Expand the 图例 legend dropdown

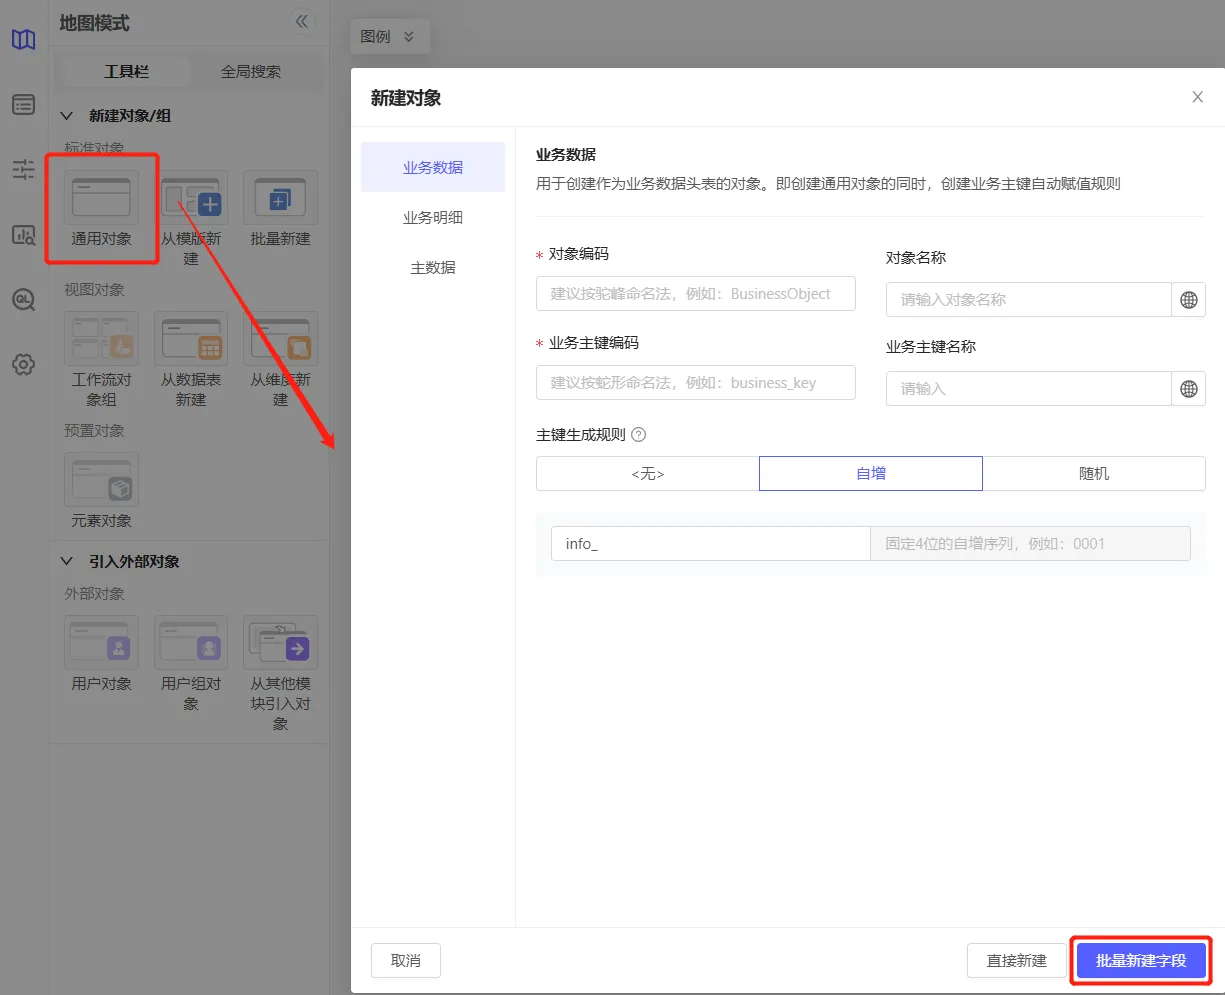[x=389, y=37]
